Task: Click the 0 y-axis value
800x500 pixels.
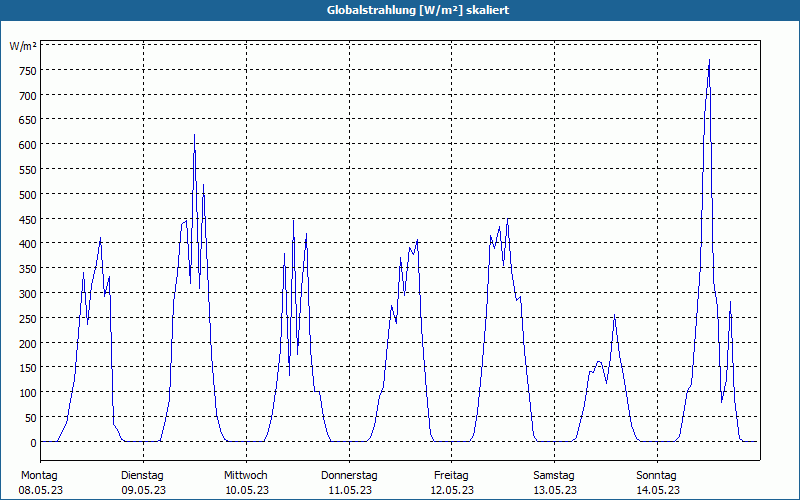Action: click(33, 443)
